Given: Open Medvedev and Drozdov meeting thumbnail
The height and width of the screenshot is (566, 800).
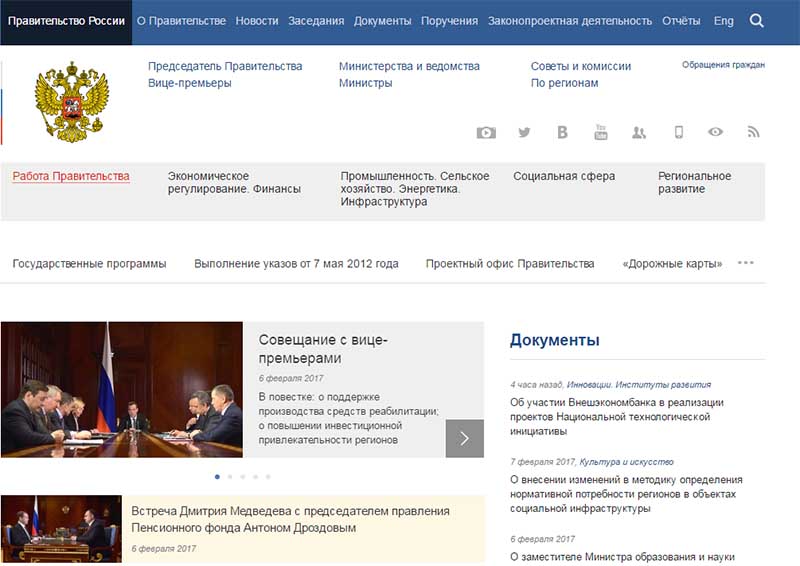Looking at the screenshot, I should pos(61,529).
